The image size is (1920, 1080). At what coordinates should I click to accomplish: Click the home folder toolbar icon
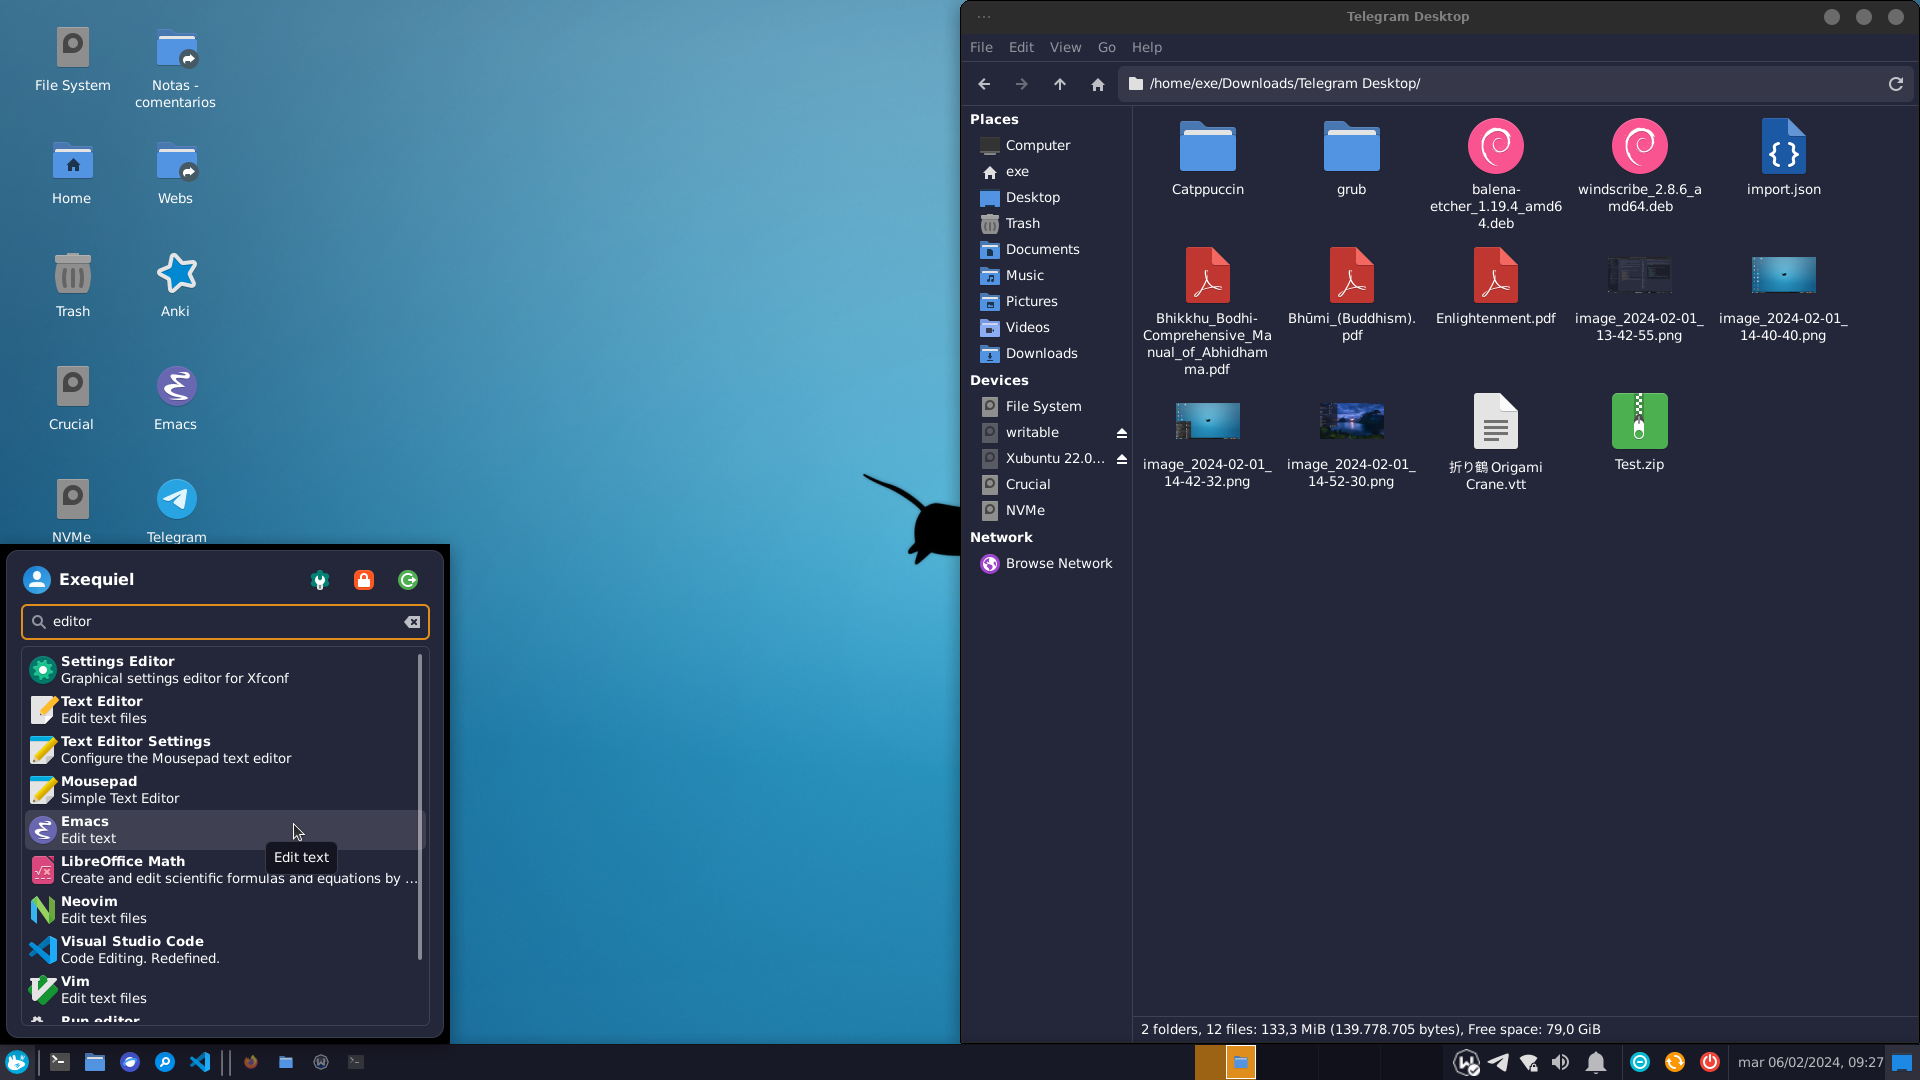coord(1097,84)
